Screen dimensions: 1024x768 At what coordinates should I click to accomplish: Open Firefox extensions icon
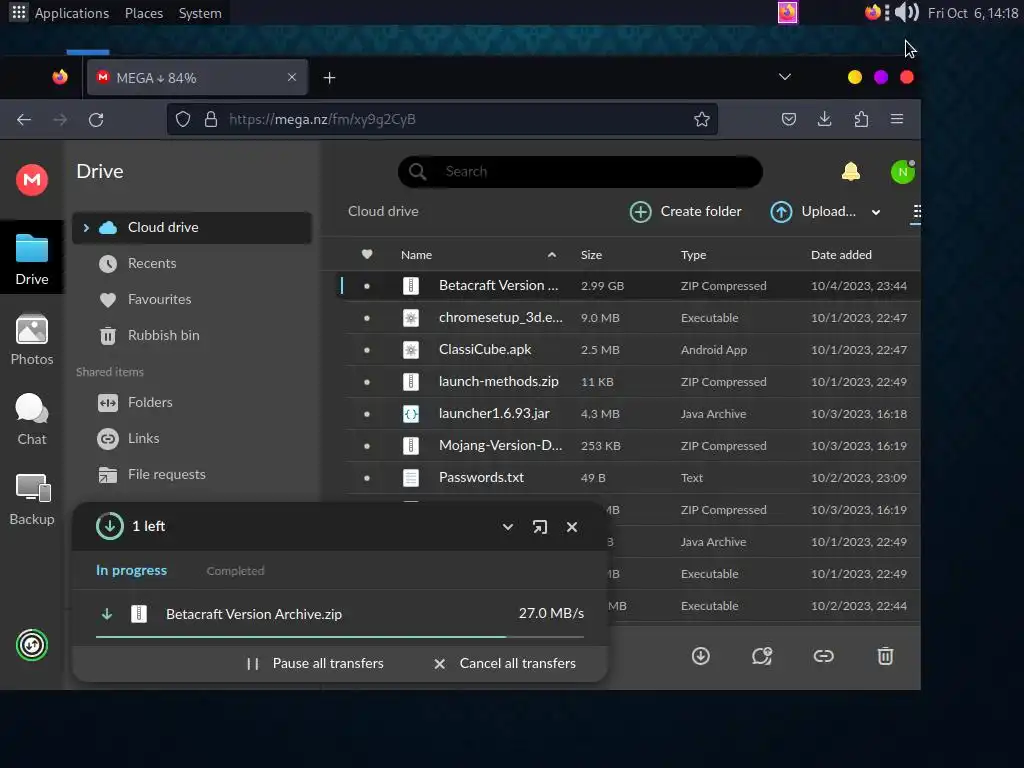[861, 119]
